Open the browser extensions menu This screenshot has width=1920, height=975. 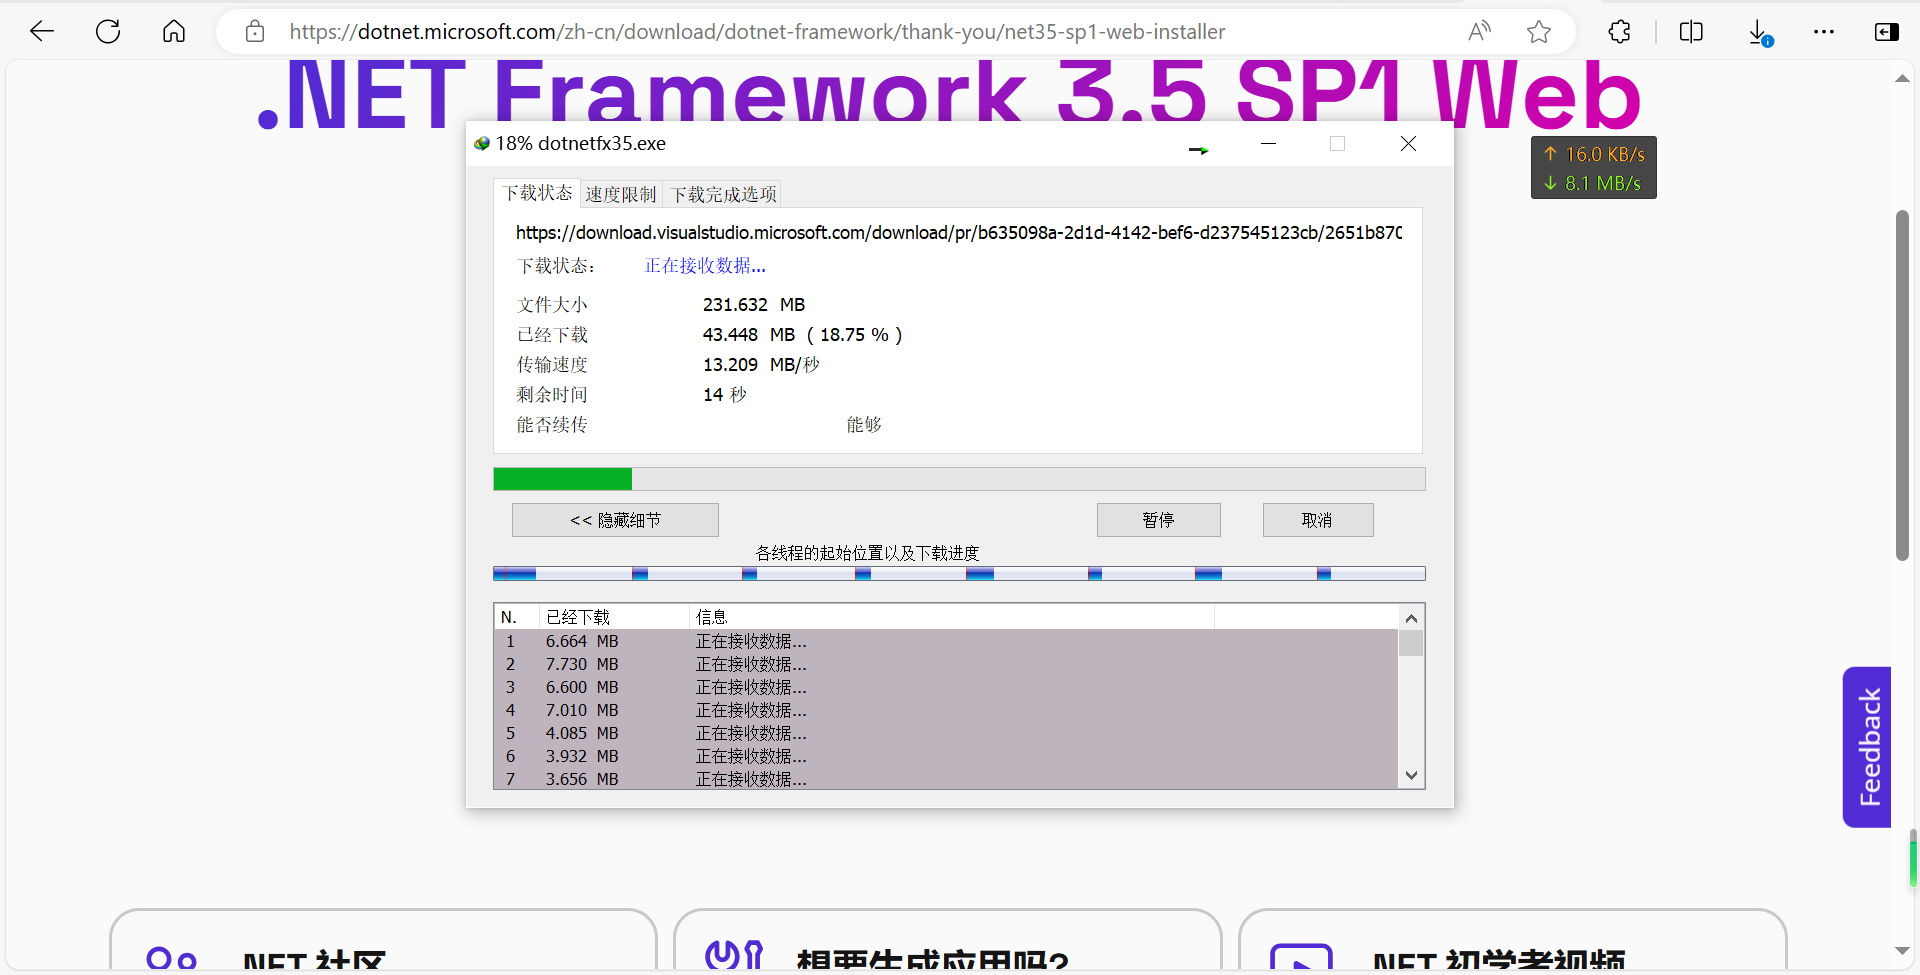coord(1620,31)
